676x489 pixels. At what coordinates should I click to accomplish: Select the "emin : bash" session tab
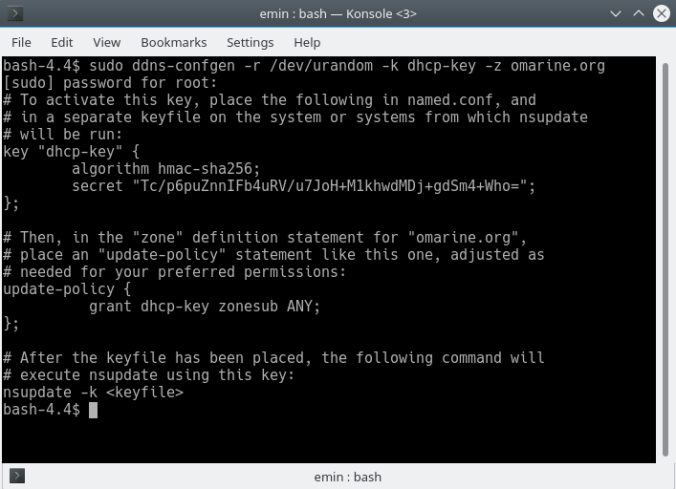pos(347,477)
